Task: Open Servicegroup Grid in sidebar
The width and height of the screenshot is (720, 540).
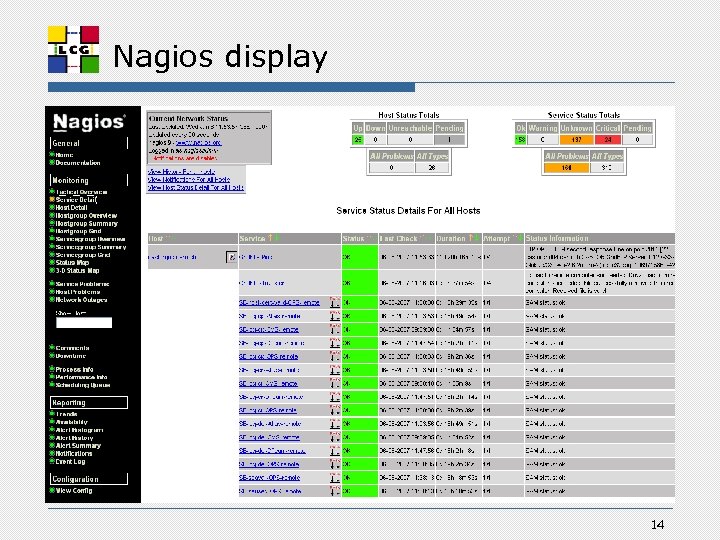Action: [83, 254]
